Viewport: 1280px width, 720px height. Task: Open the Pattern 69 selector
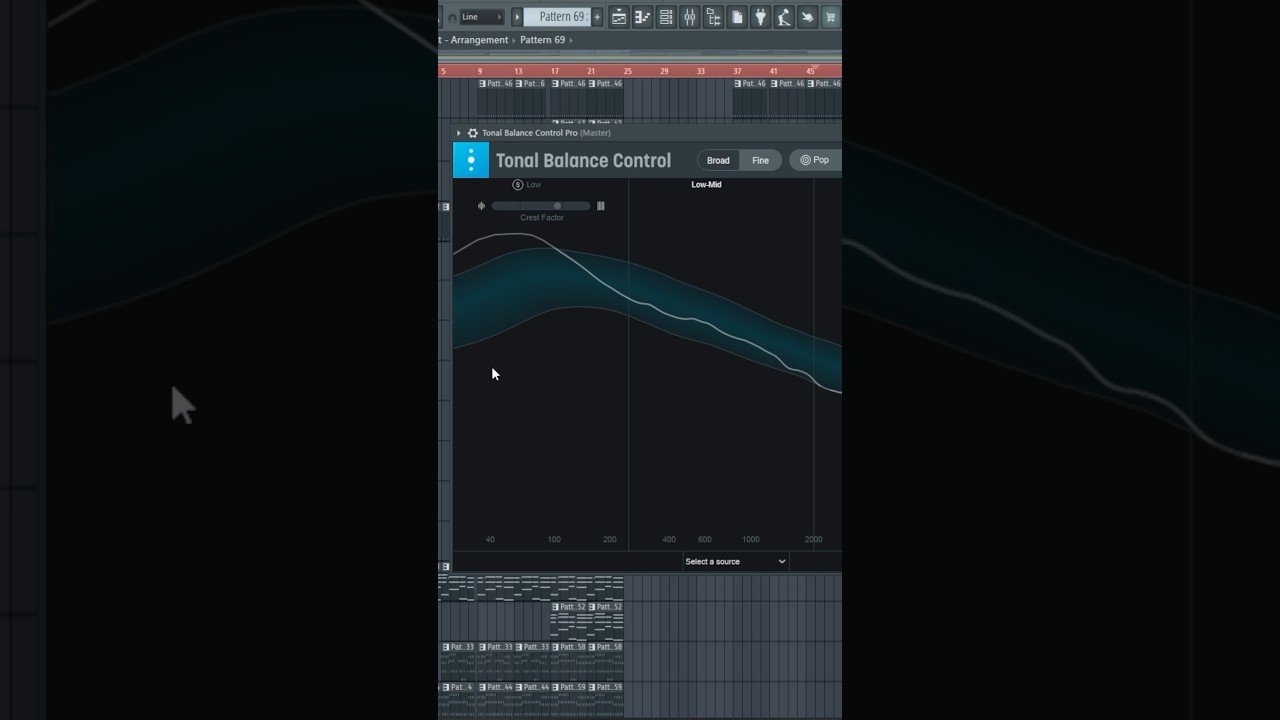[x=557, y=17]
